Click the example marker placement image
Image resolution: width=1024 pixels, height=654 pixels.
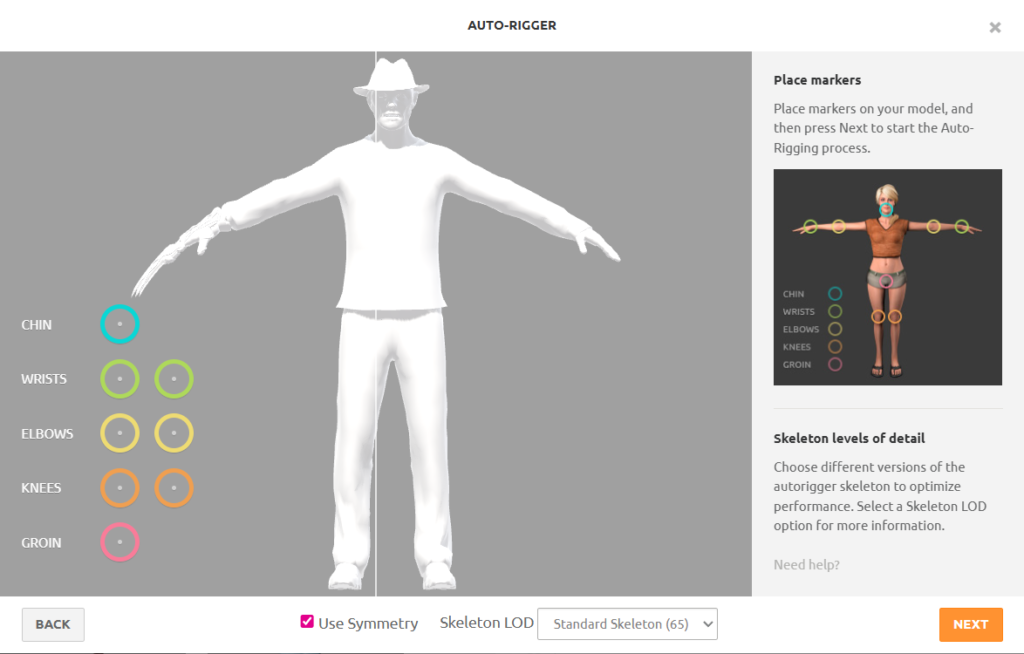[x=888, y=277]
